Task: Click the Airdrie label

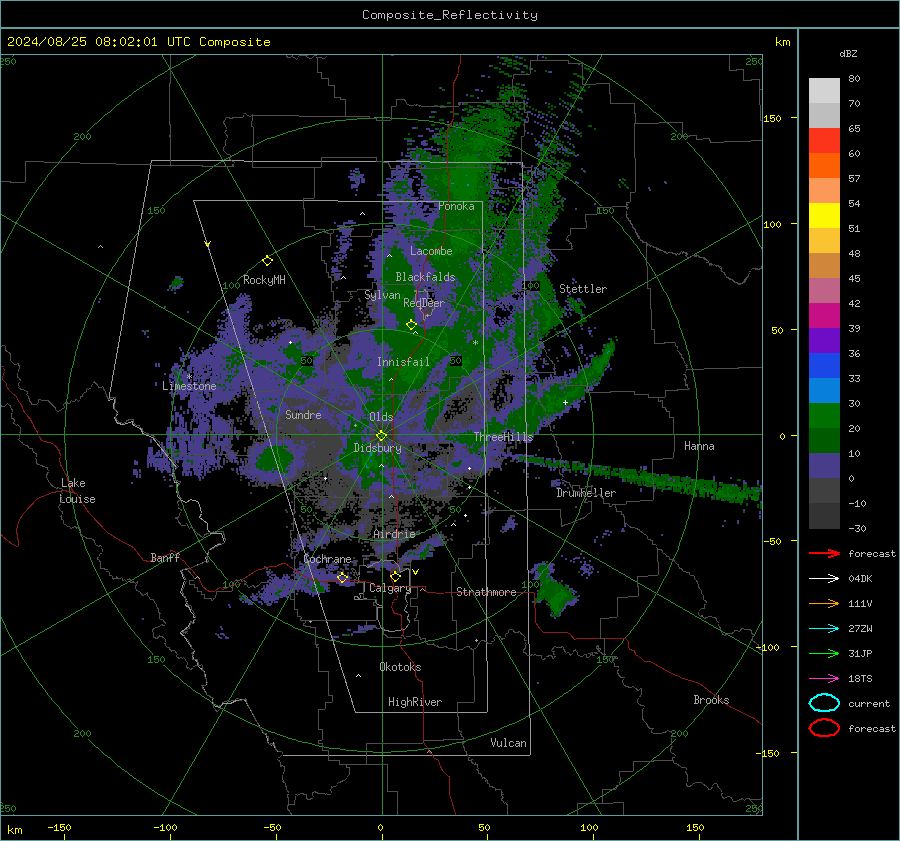Action: click(394, 534)
